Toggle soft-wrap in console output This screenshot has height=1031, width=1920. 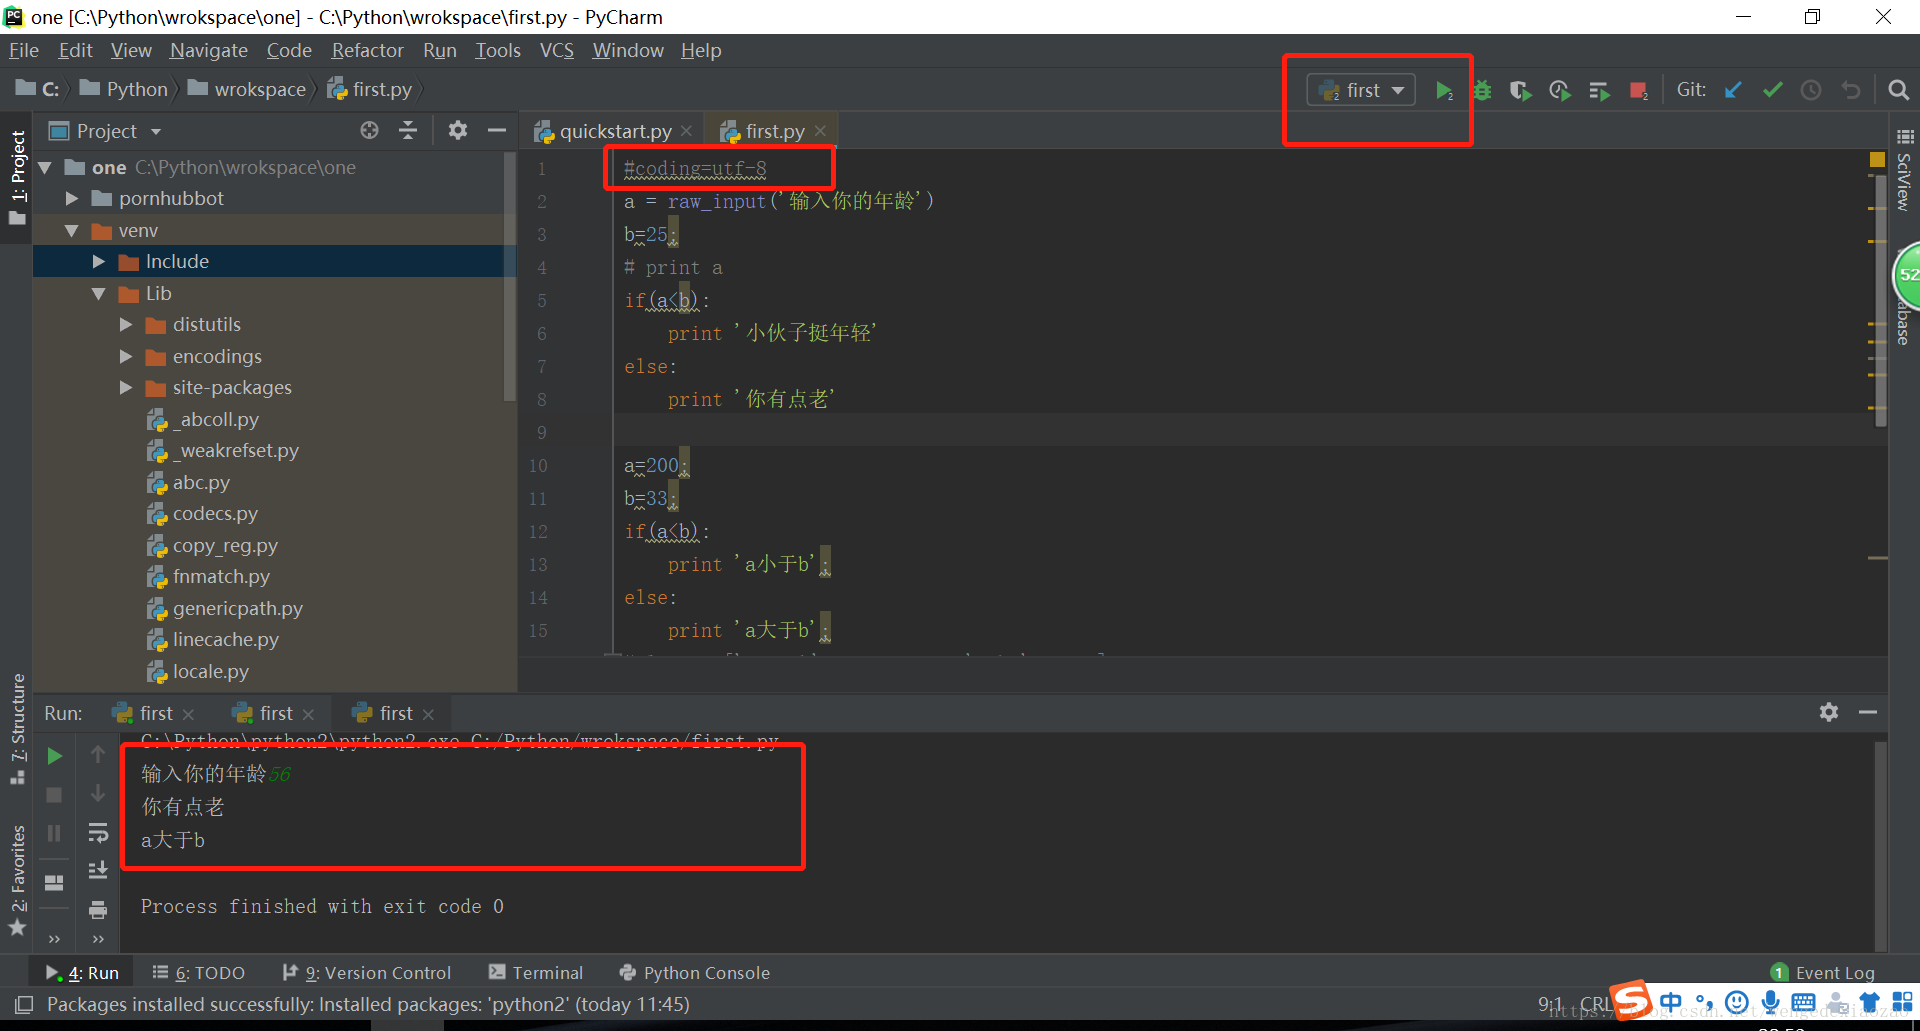[x=97, y=832]
